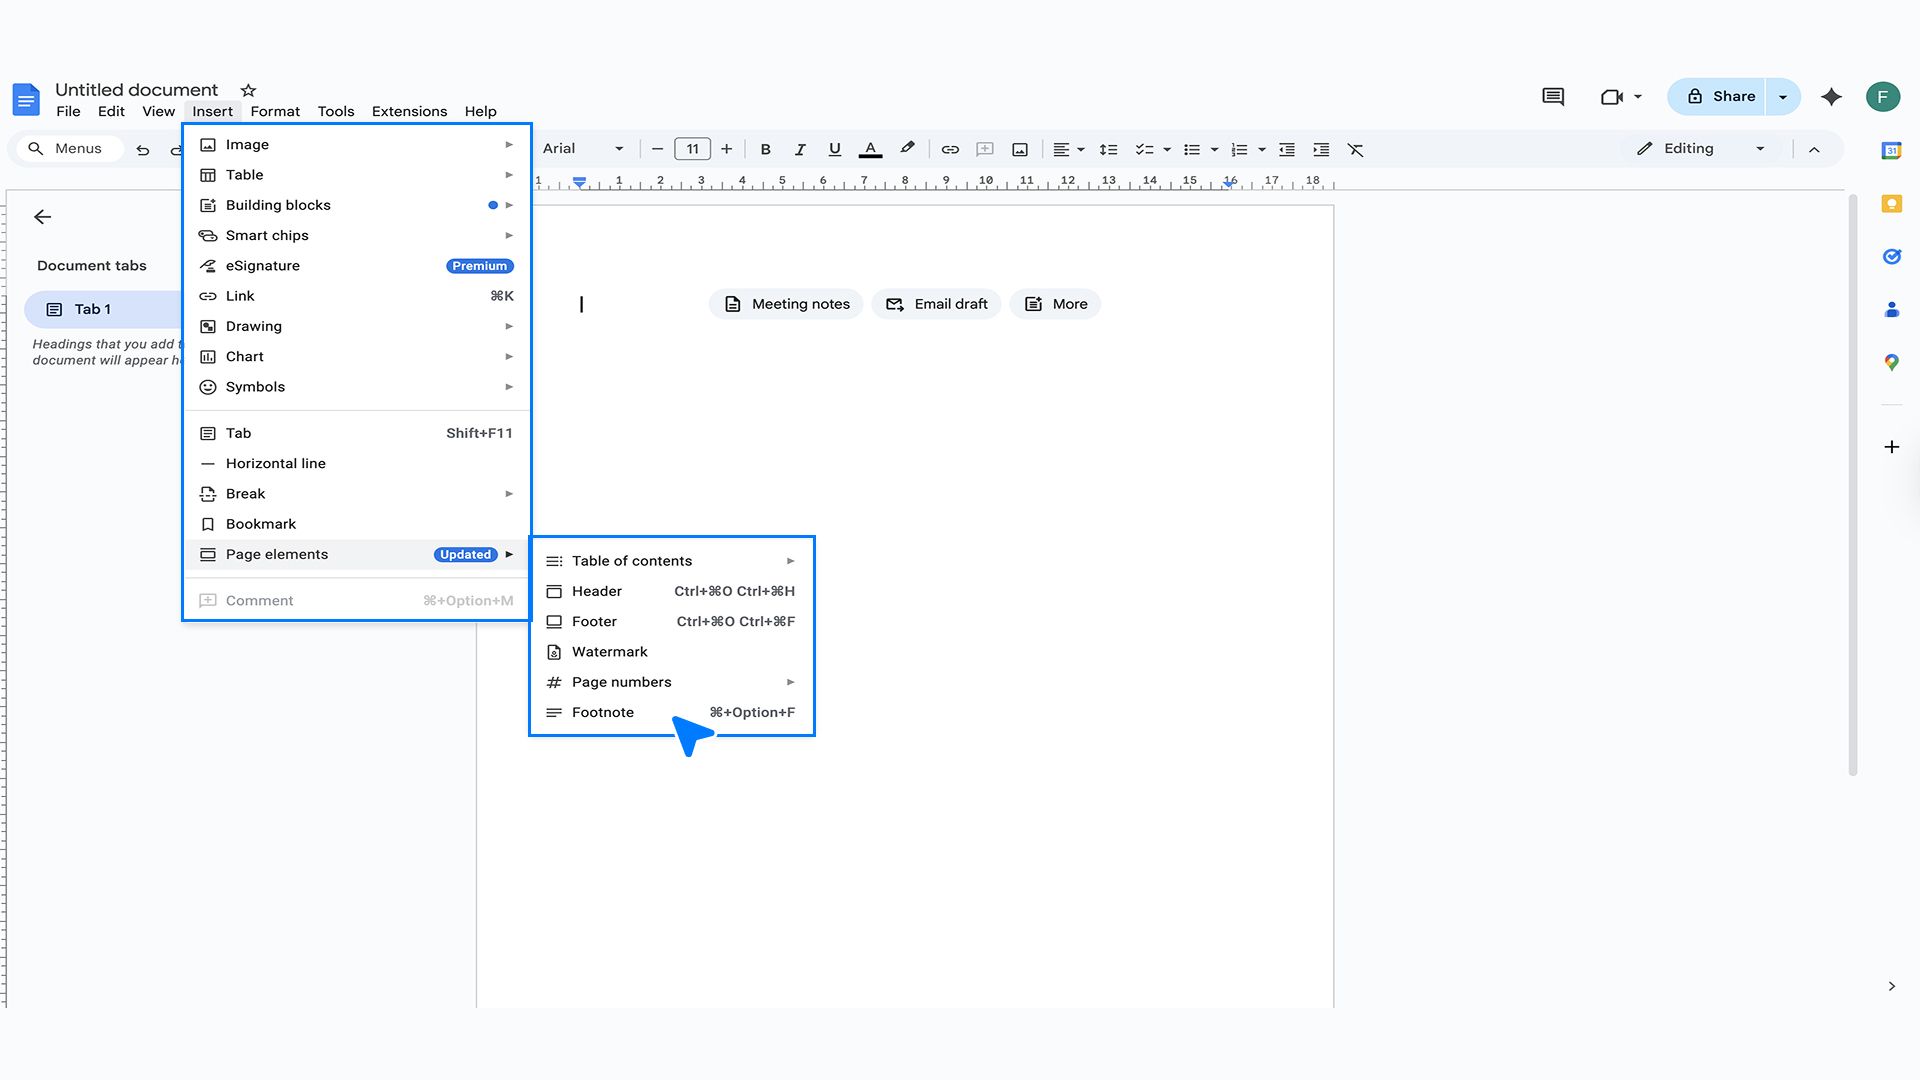Clear formatting with the toolbar icon

(x=1355, y=149)
